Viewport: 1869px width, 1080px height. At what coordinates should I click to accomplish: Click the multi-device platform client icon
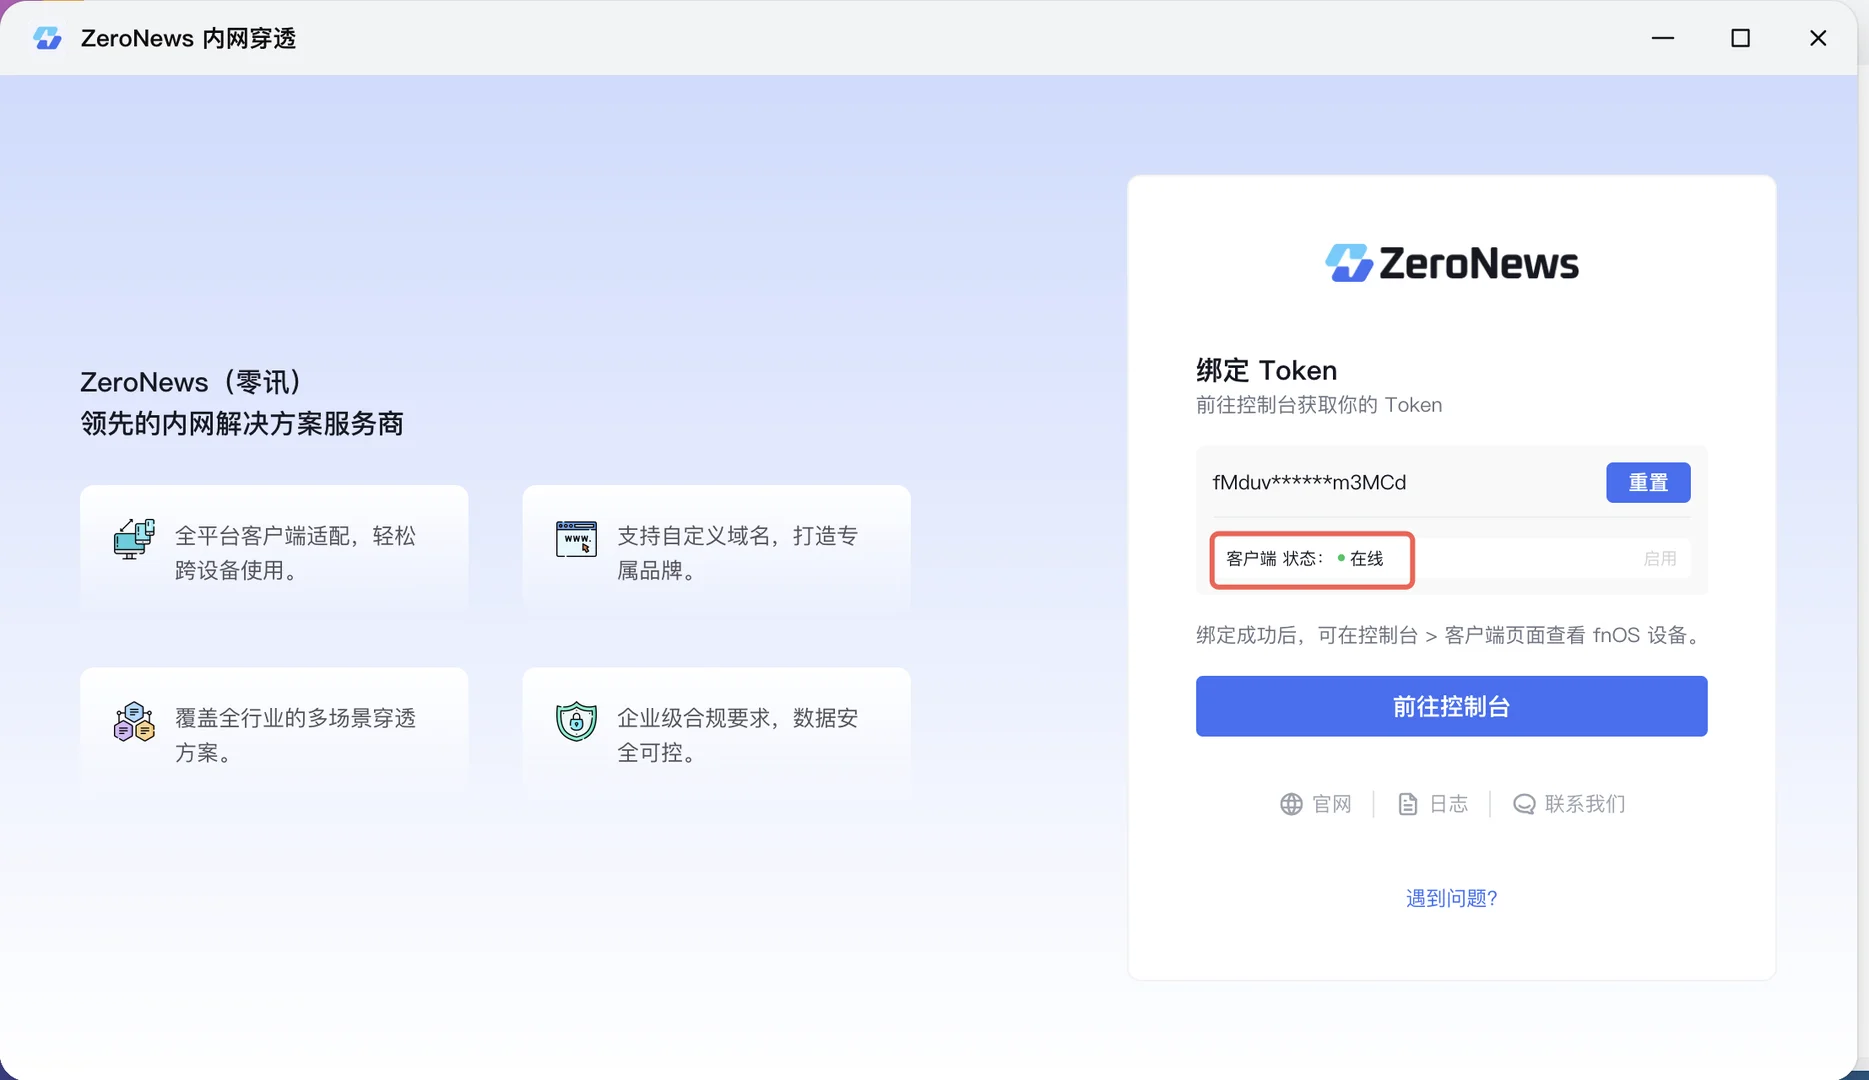coord(134,539)
